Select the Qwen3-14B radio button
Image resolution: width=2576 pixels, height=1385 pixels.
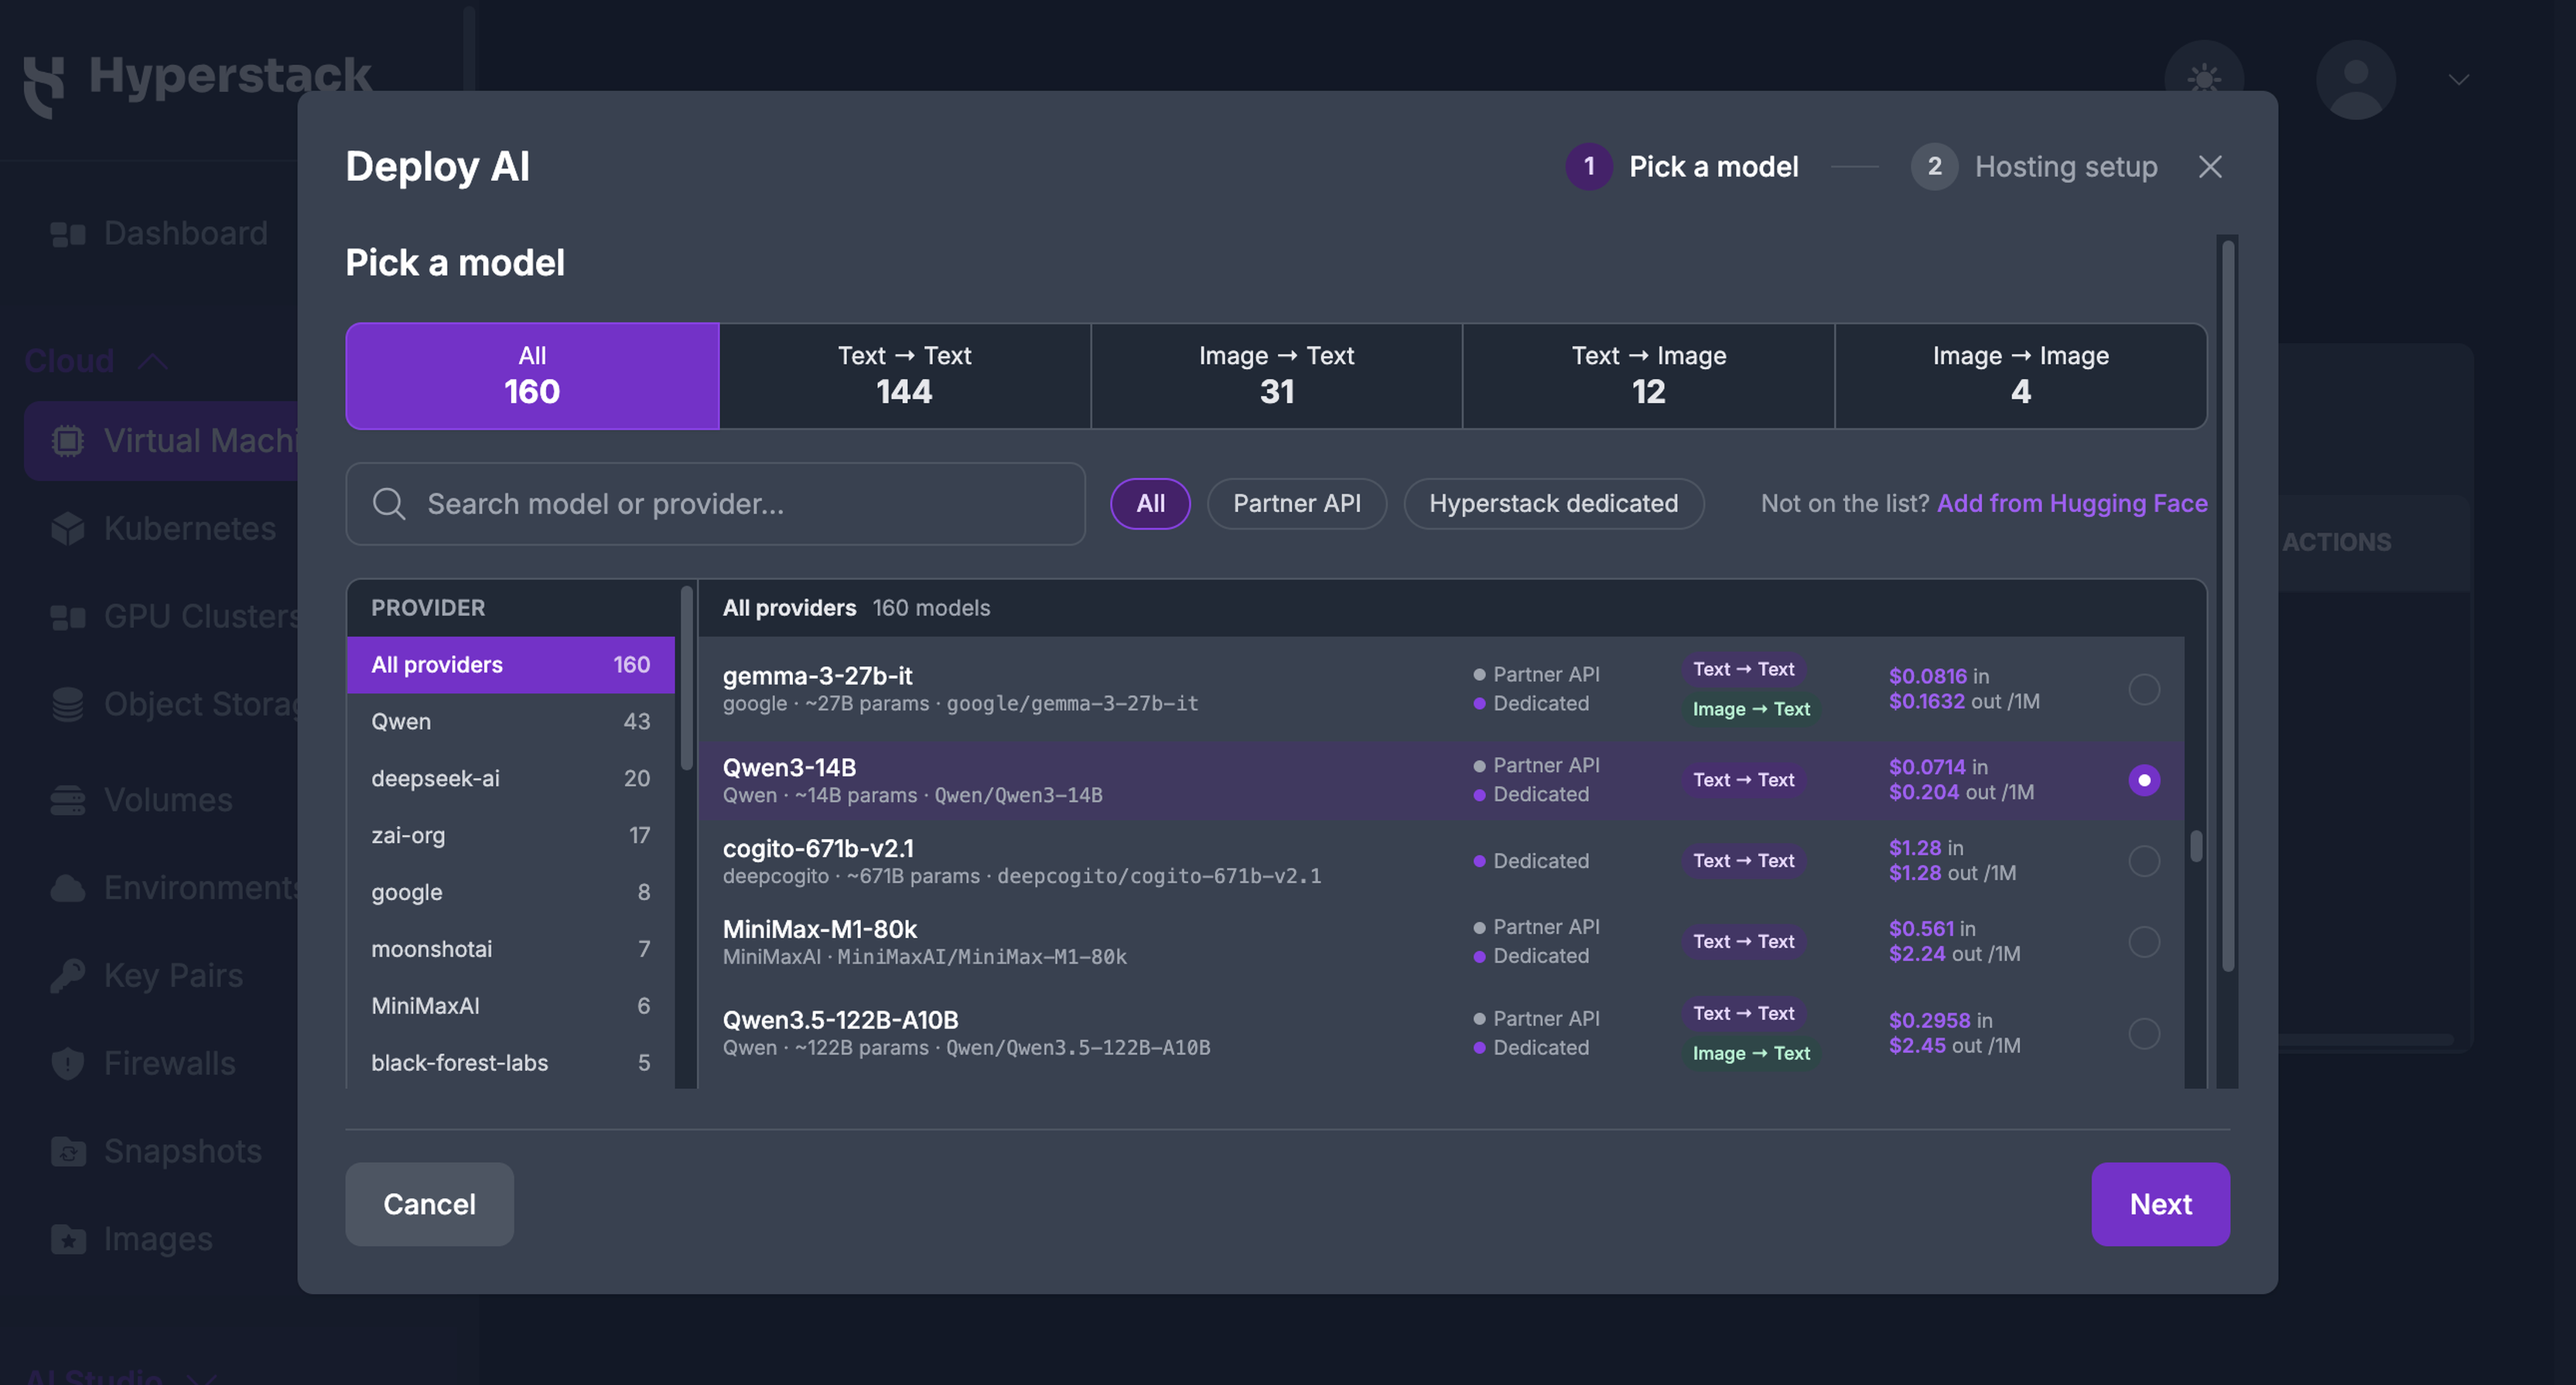coord(2144,780)
